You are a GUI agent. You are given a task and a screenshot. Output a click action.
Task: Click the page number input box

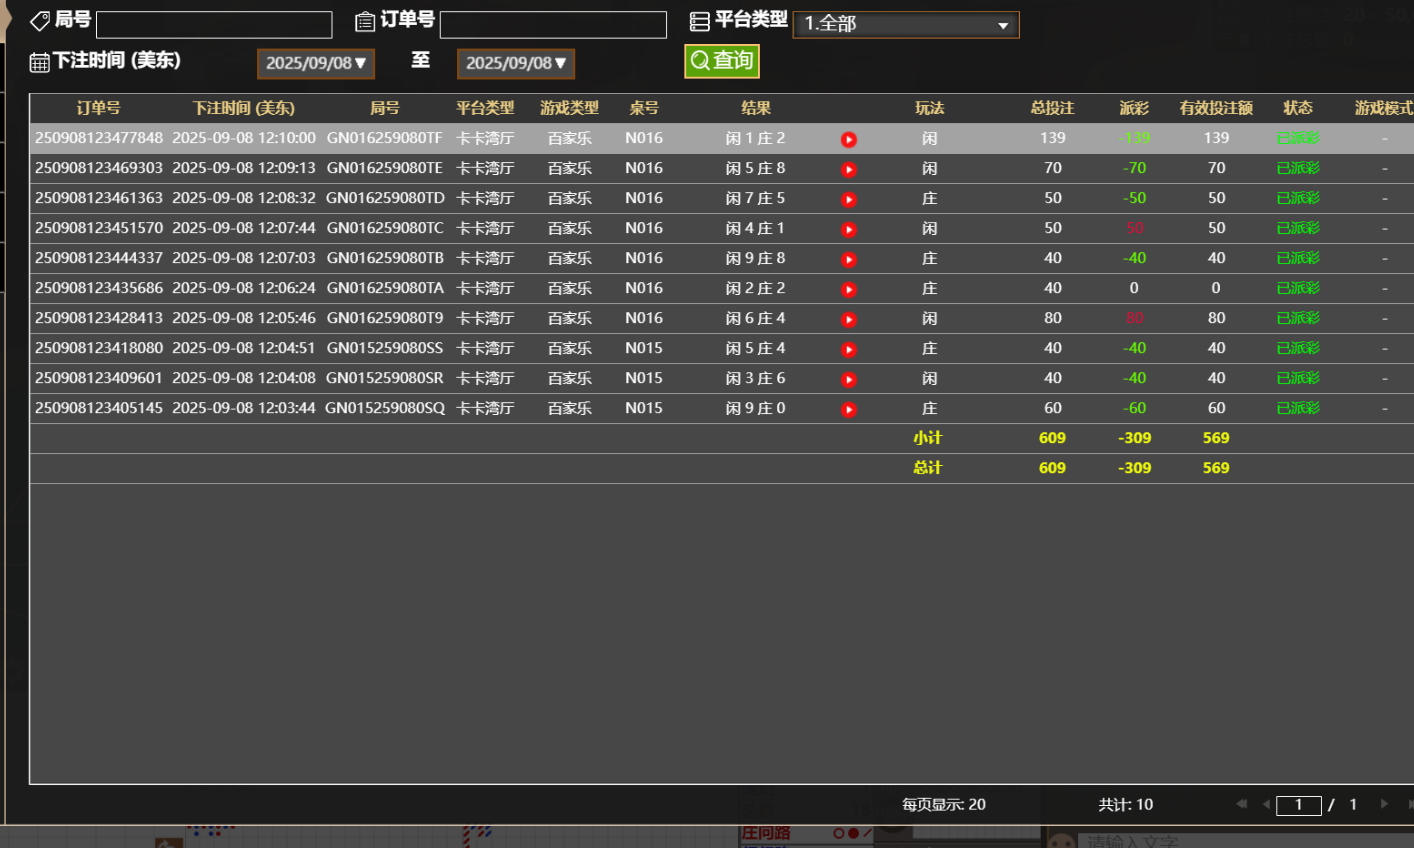(x=1298, y=805)
